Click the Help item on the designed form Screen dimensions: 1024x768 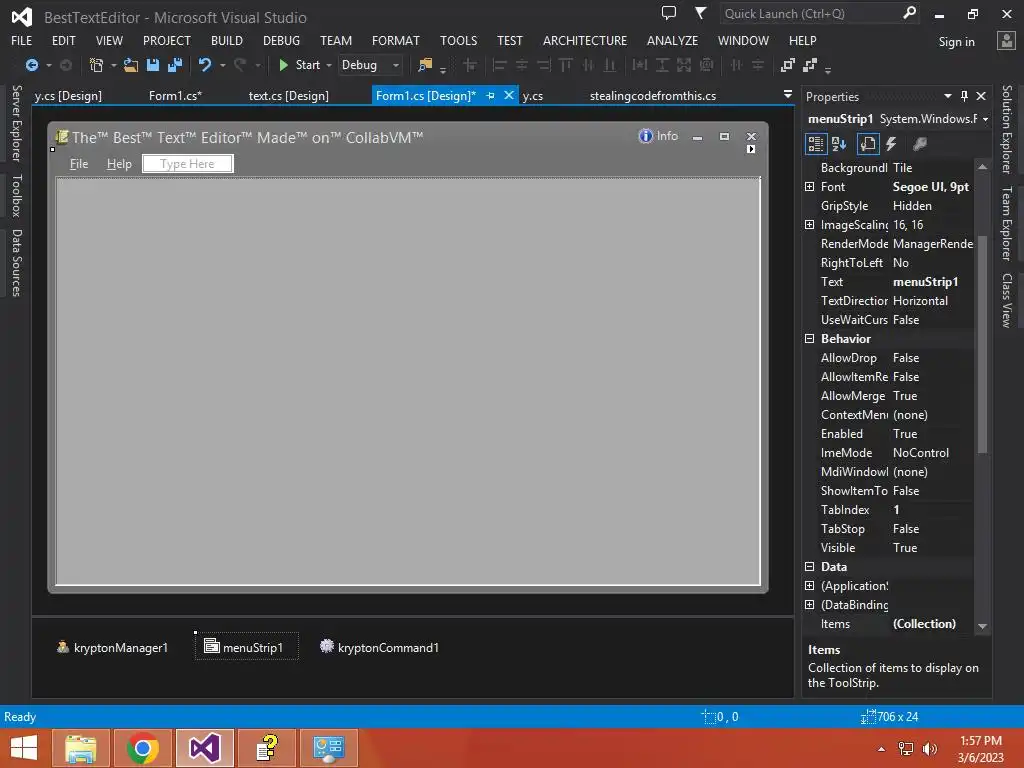click(119, 163)
